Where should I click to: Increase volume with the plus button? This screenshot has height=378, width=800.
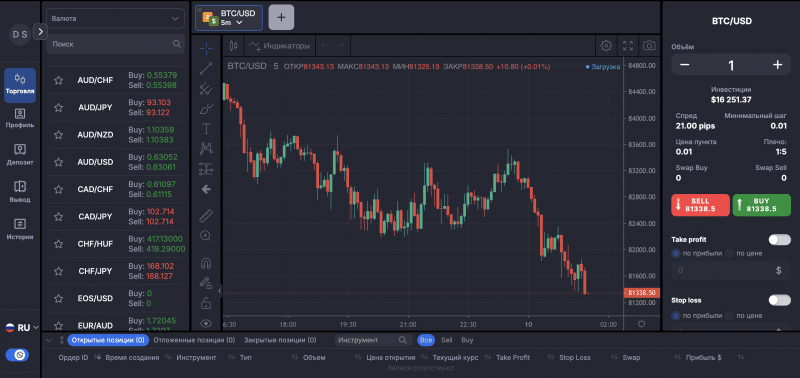point(778,65)
